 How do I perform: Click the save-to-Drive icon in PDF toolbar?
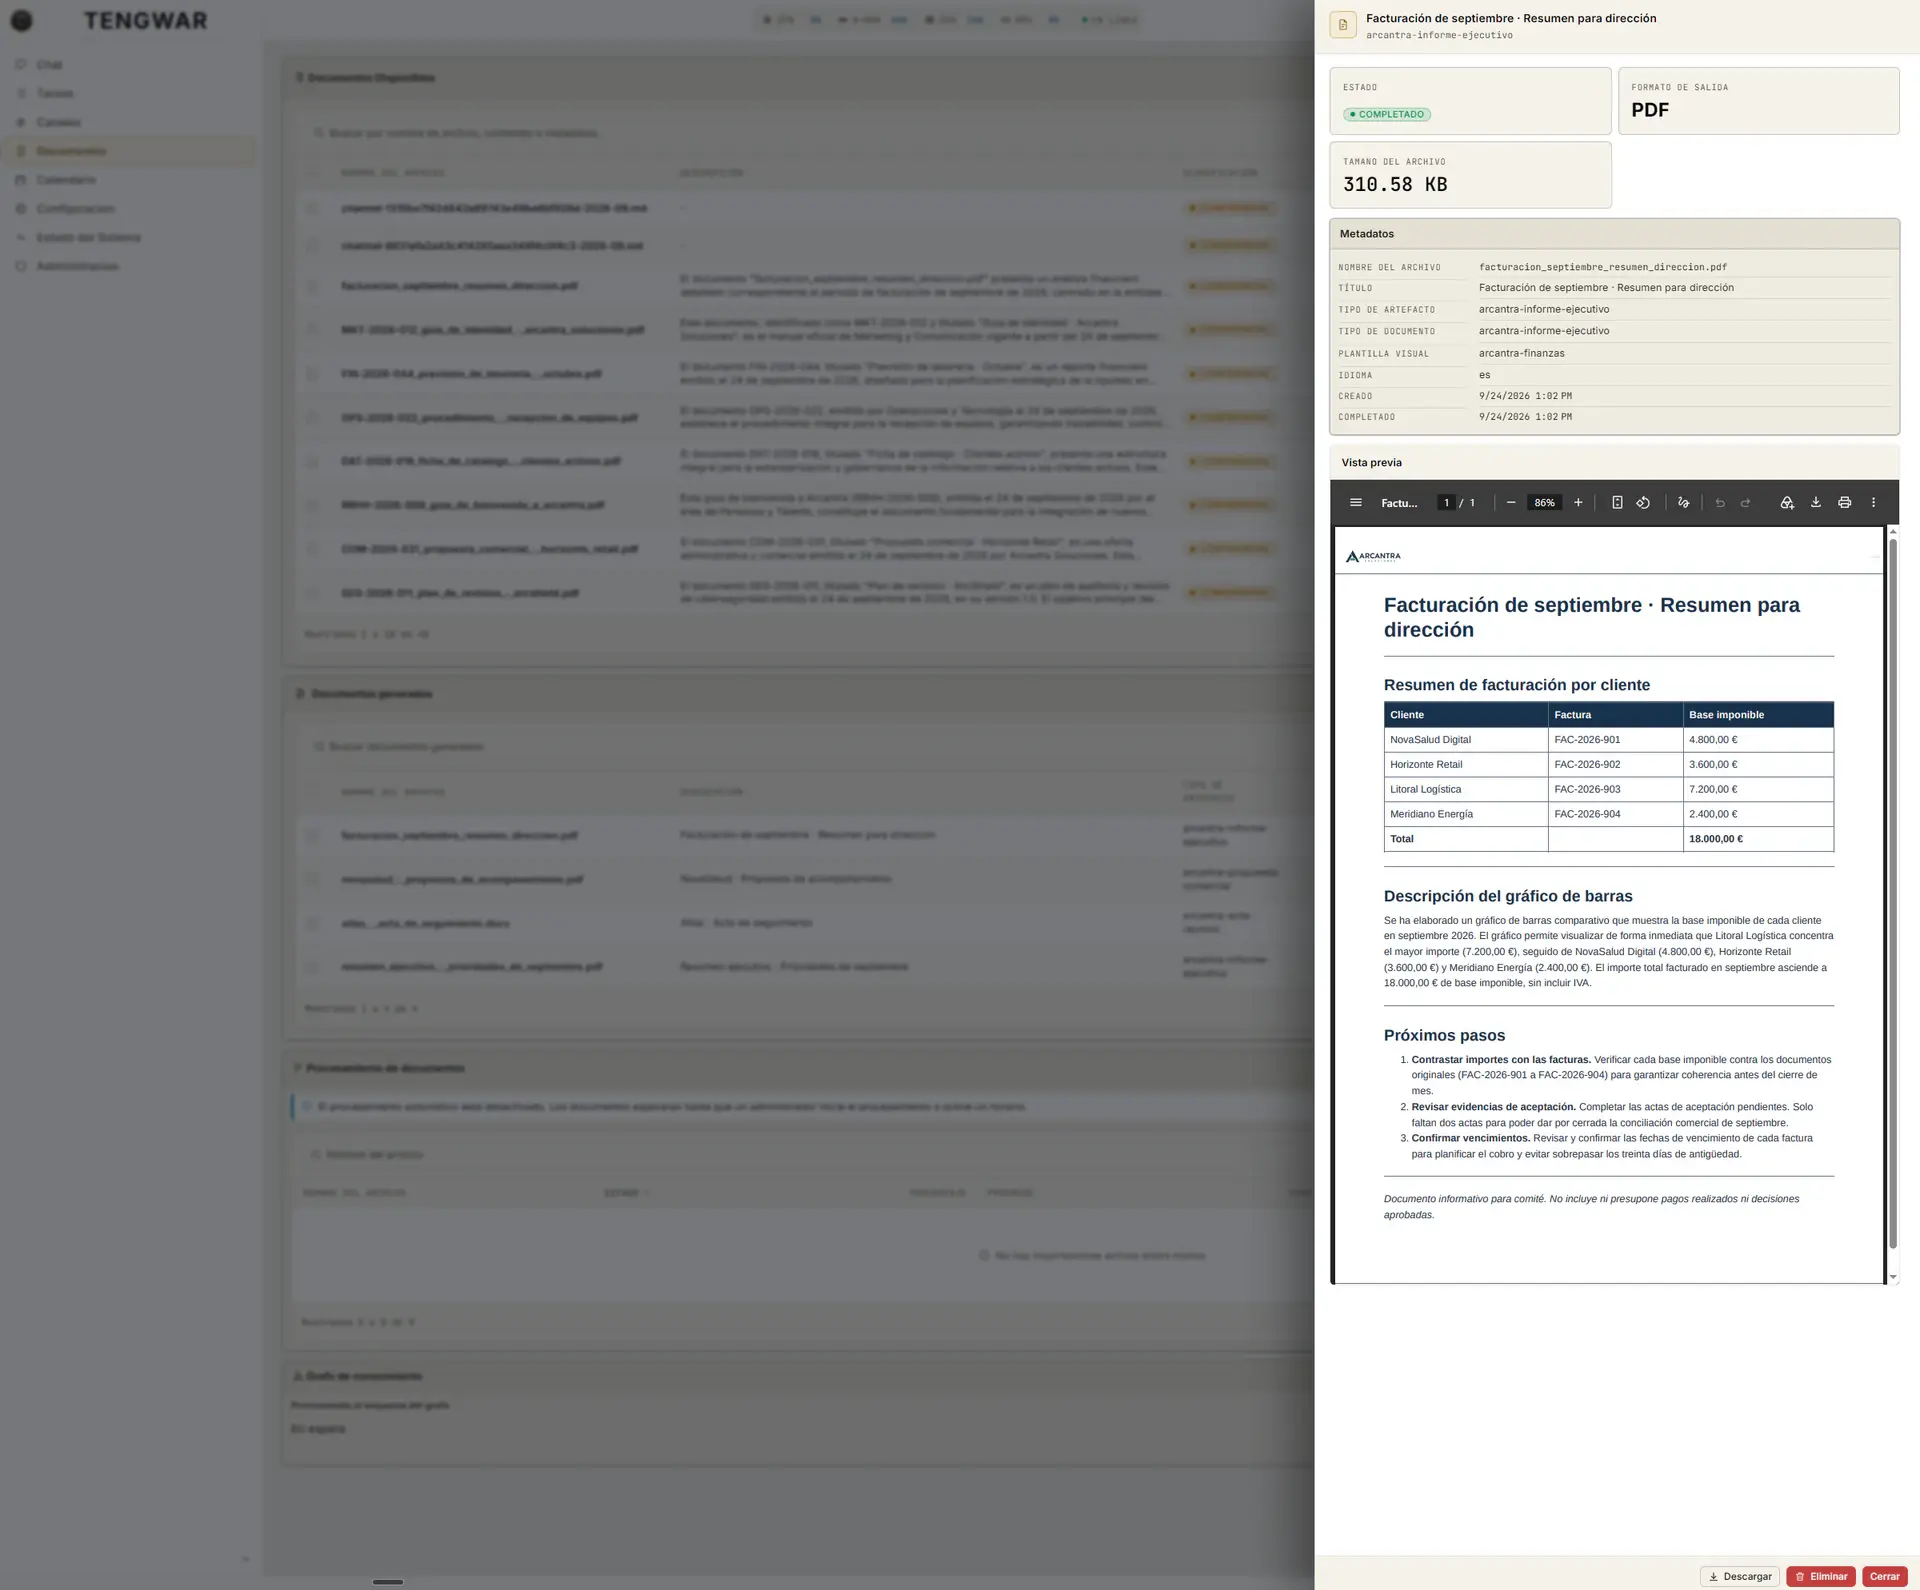[1787, 503]
